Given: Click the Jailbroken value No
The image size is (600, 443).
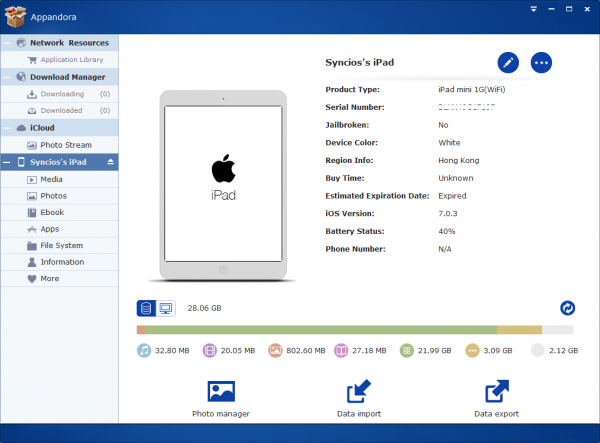Looking at the screenshot, I should tap(443, 125).
